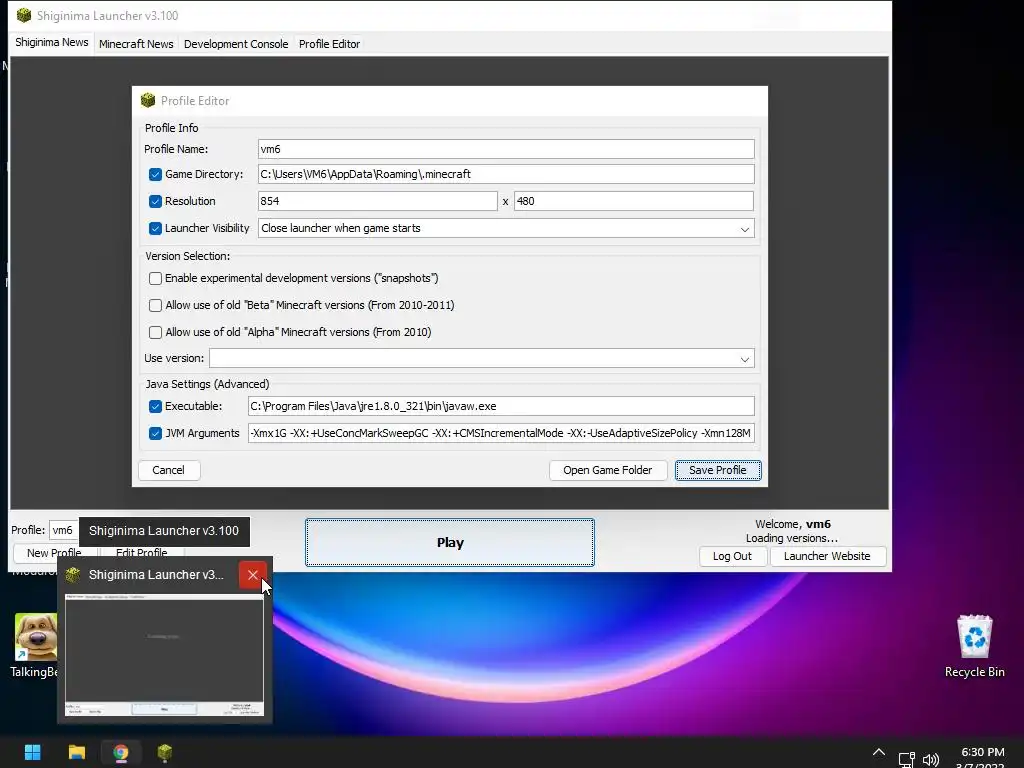
Task: Open Google Chrome from taskbar
Action: click(x=121, y=752)
